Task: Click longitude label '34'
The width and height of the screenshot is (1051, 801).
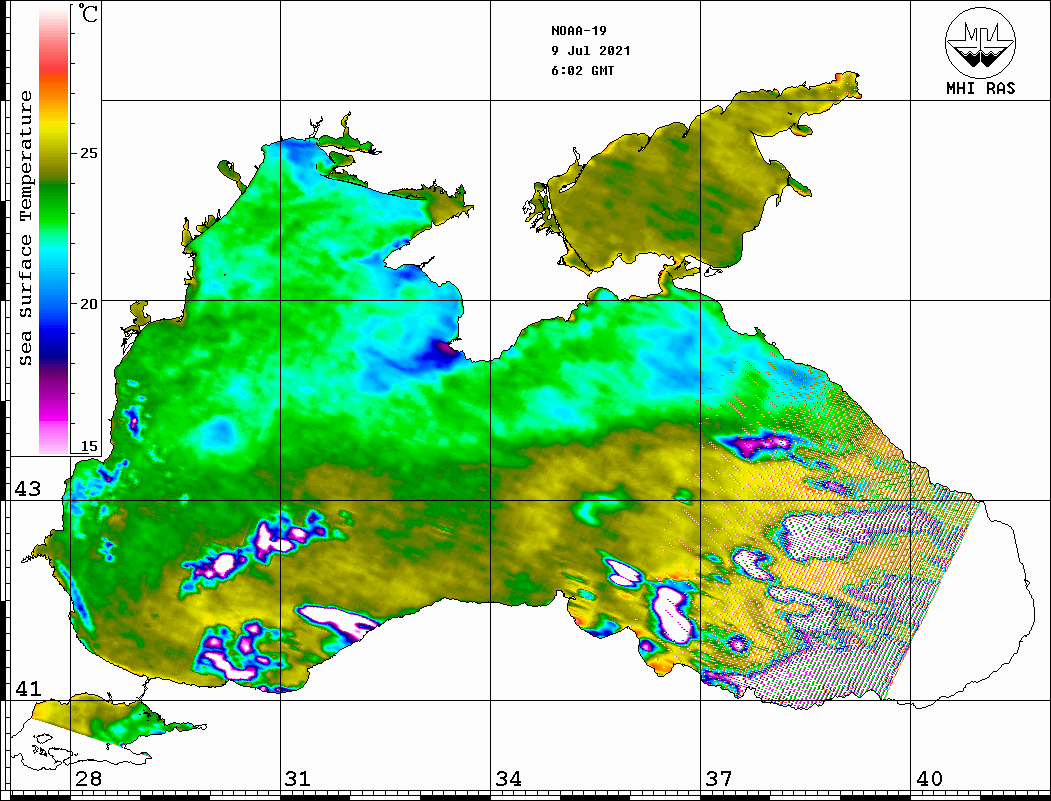Action: 508,778
